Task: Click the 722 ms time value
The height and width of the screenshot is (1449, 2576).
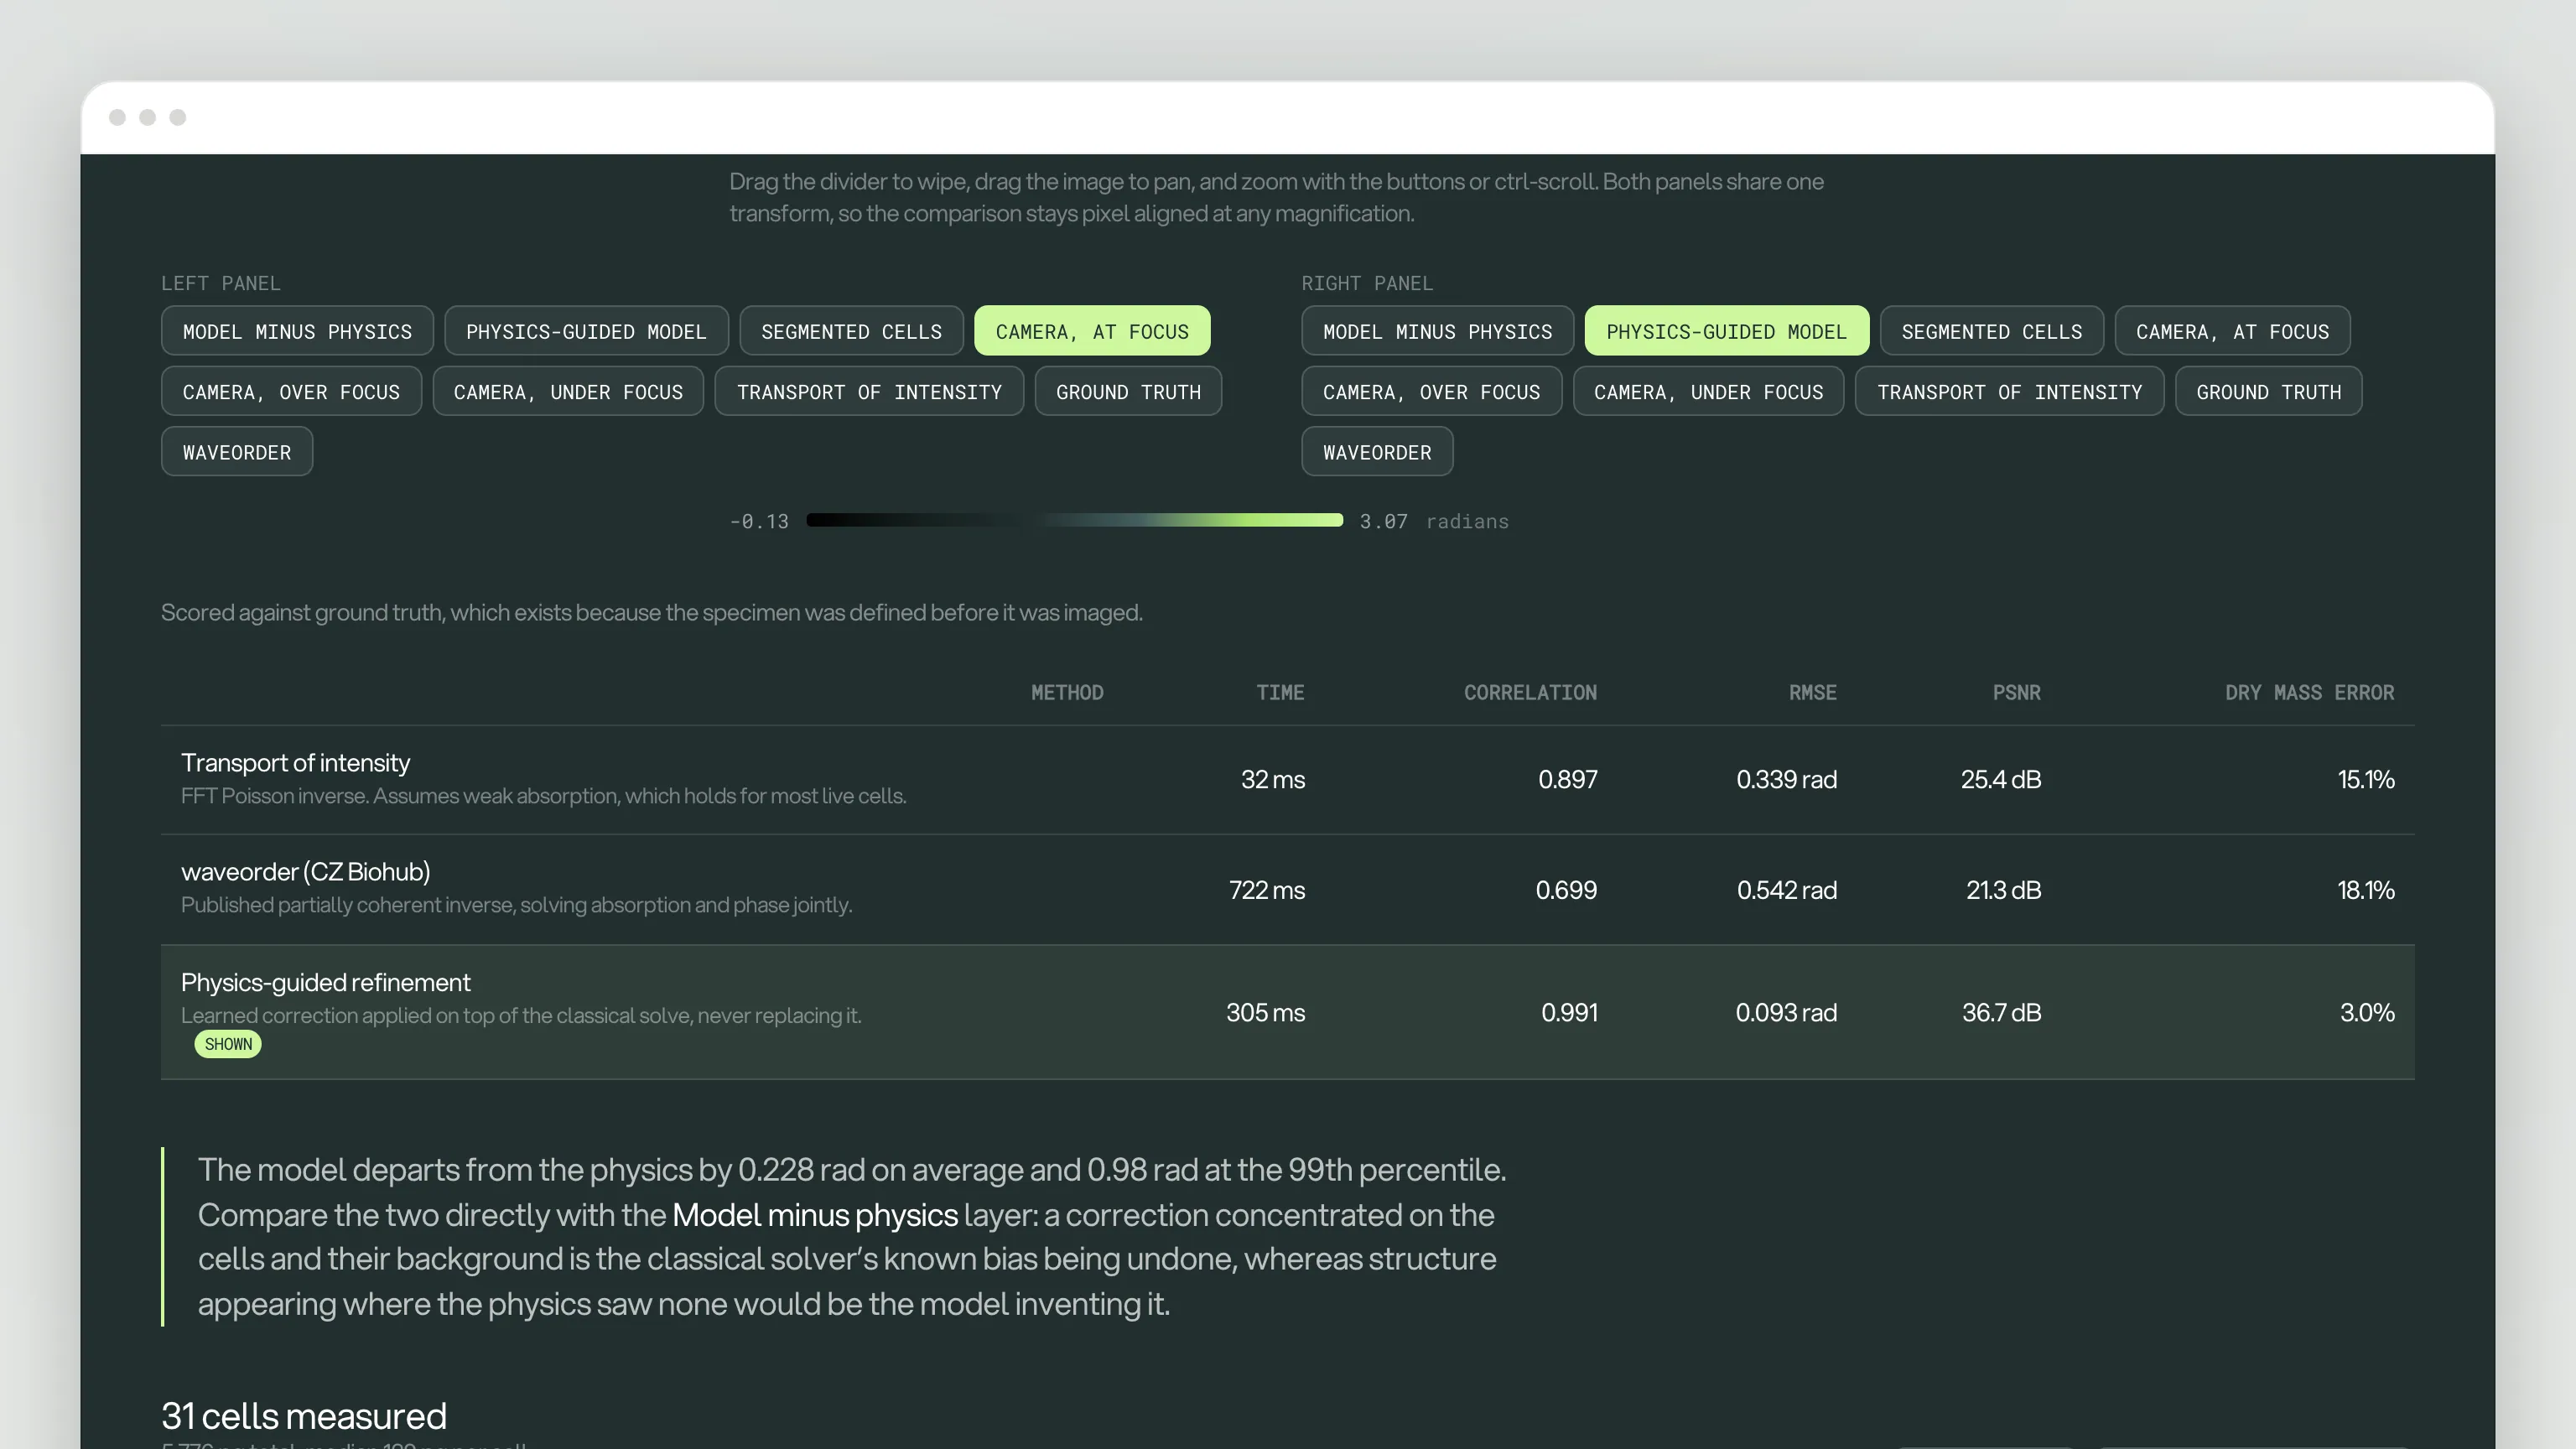Action: click(1266, 891)
